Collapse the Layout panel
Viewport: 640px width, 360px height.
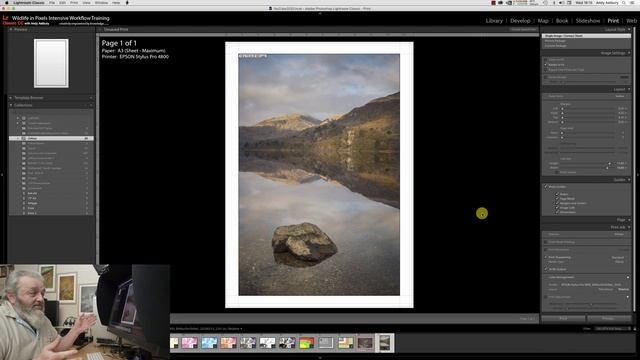629,89
